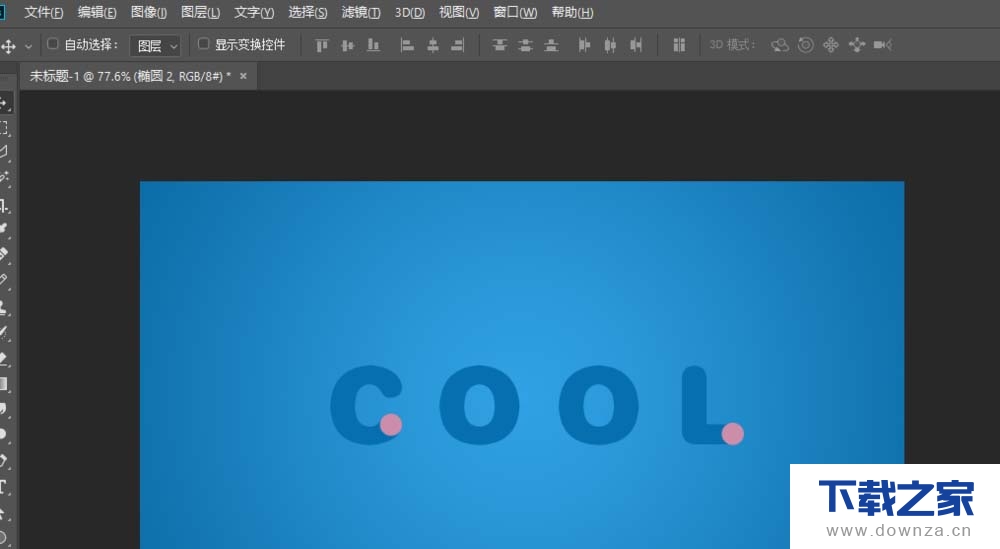The height and width of the screenshot is (549, 1000).
Task: Select 3D camera zoom mode icon
Action: point(883,45)
